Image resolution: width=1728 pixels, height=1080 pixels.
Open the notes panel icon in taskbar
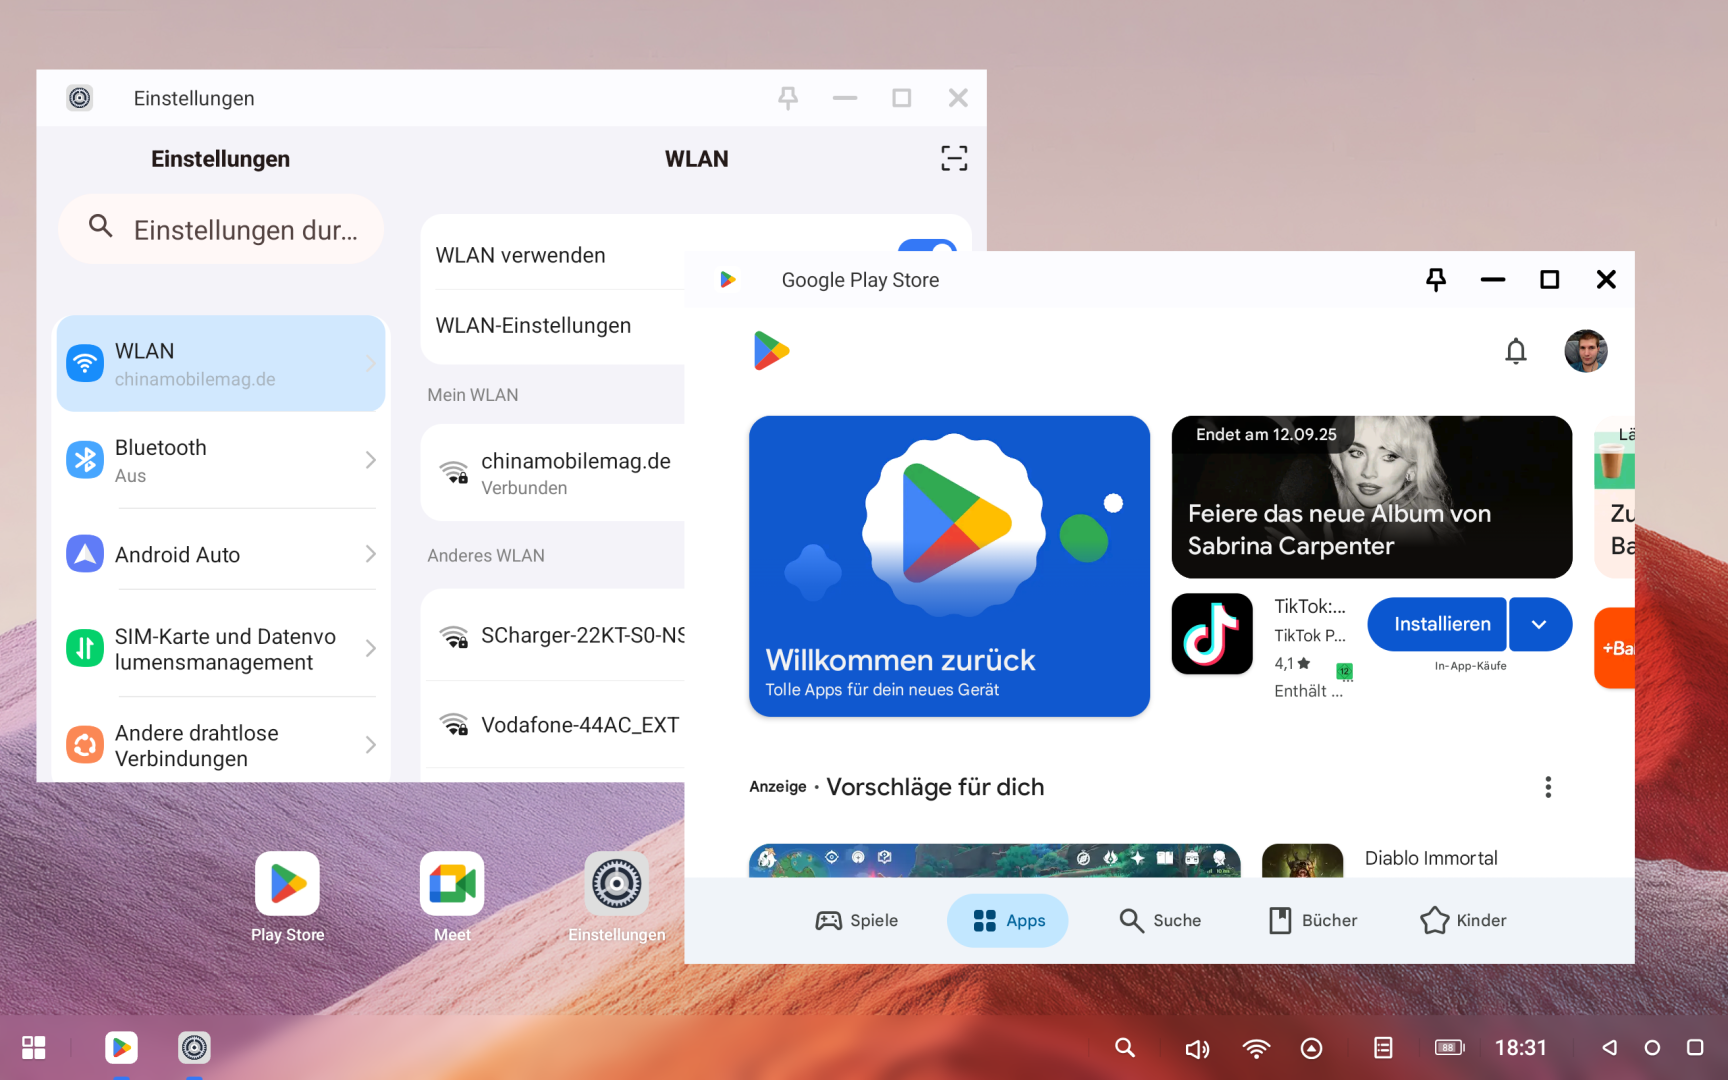click(1383, 1047)
